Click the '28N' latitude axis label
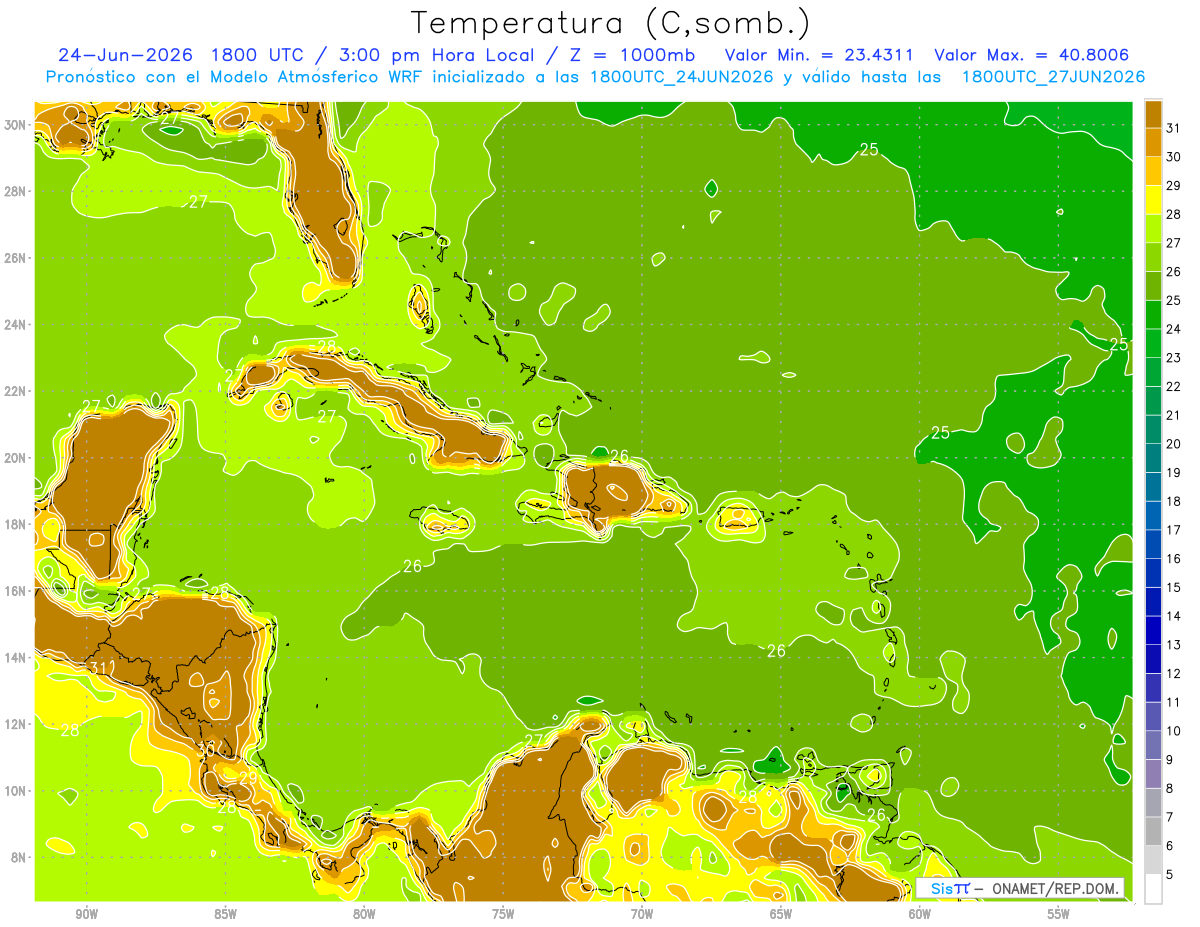 click(17, 191)
